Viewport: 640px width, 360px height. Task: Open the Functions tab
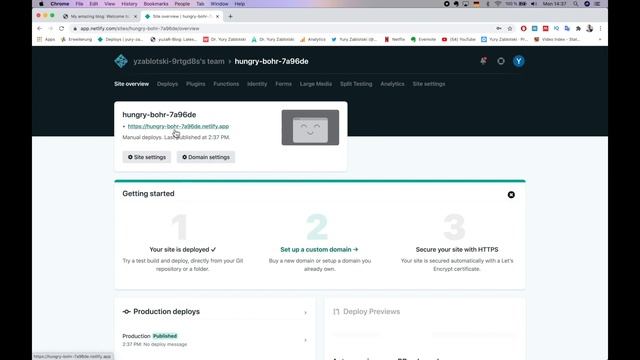pyautogui.click(x=226, y=84)
